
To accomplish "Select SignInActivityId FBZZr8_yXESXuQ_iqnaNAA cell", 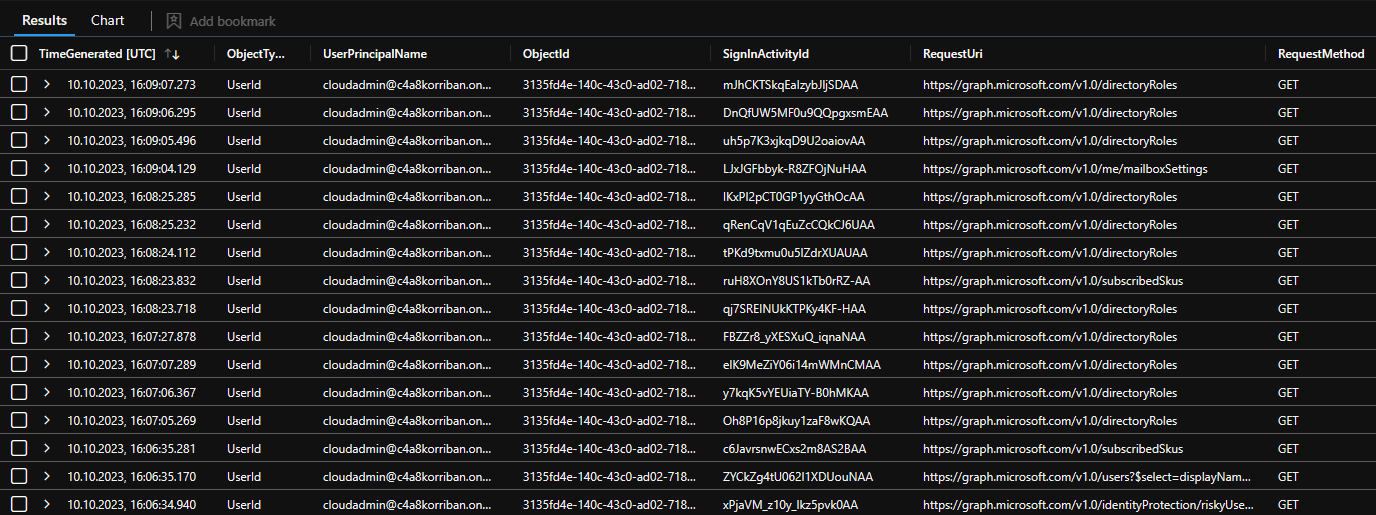I will tap(795, 337).
